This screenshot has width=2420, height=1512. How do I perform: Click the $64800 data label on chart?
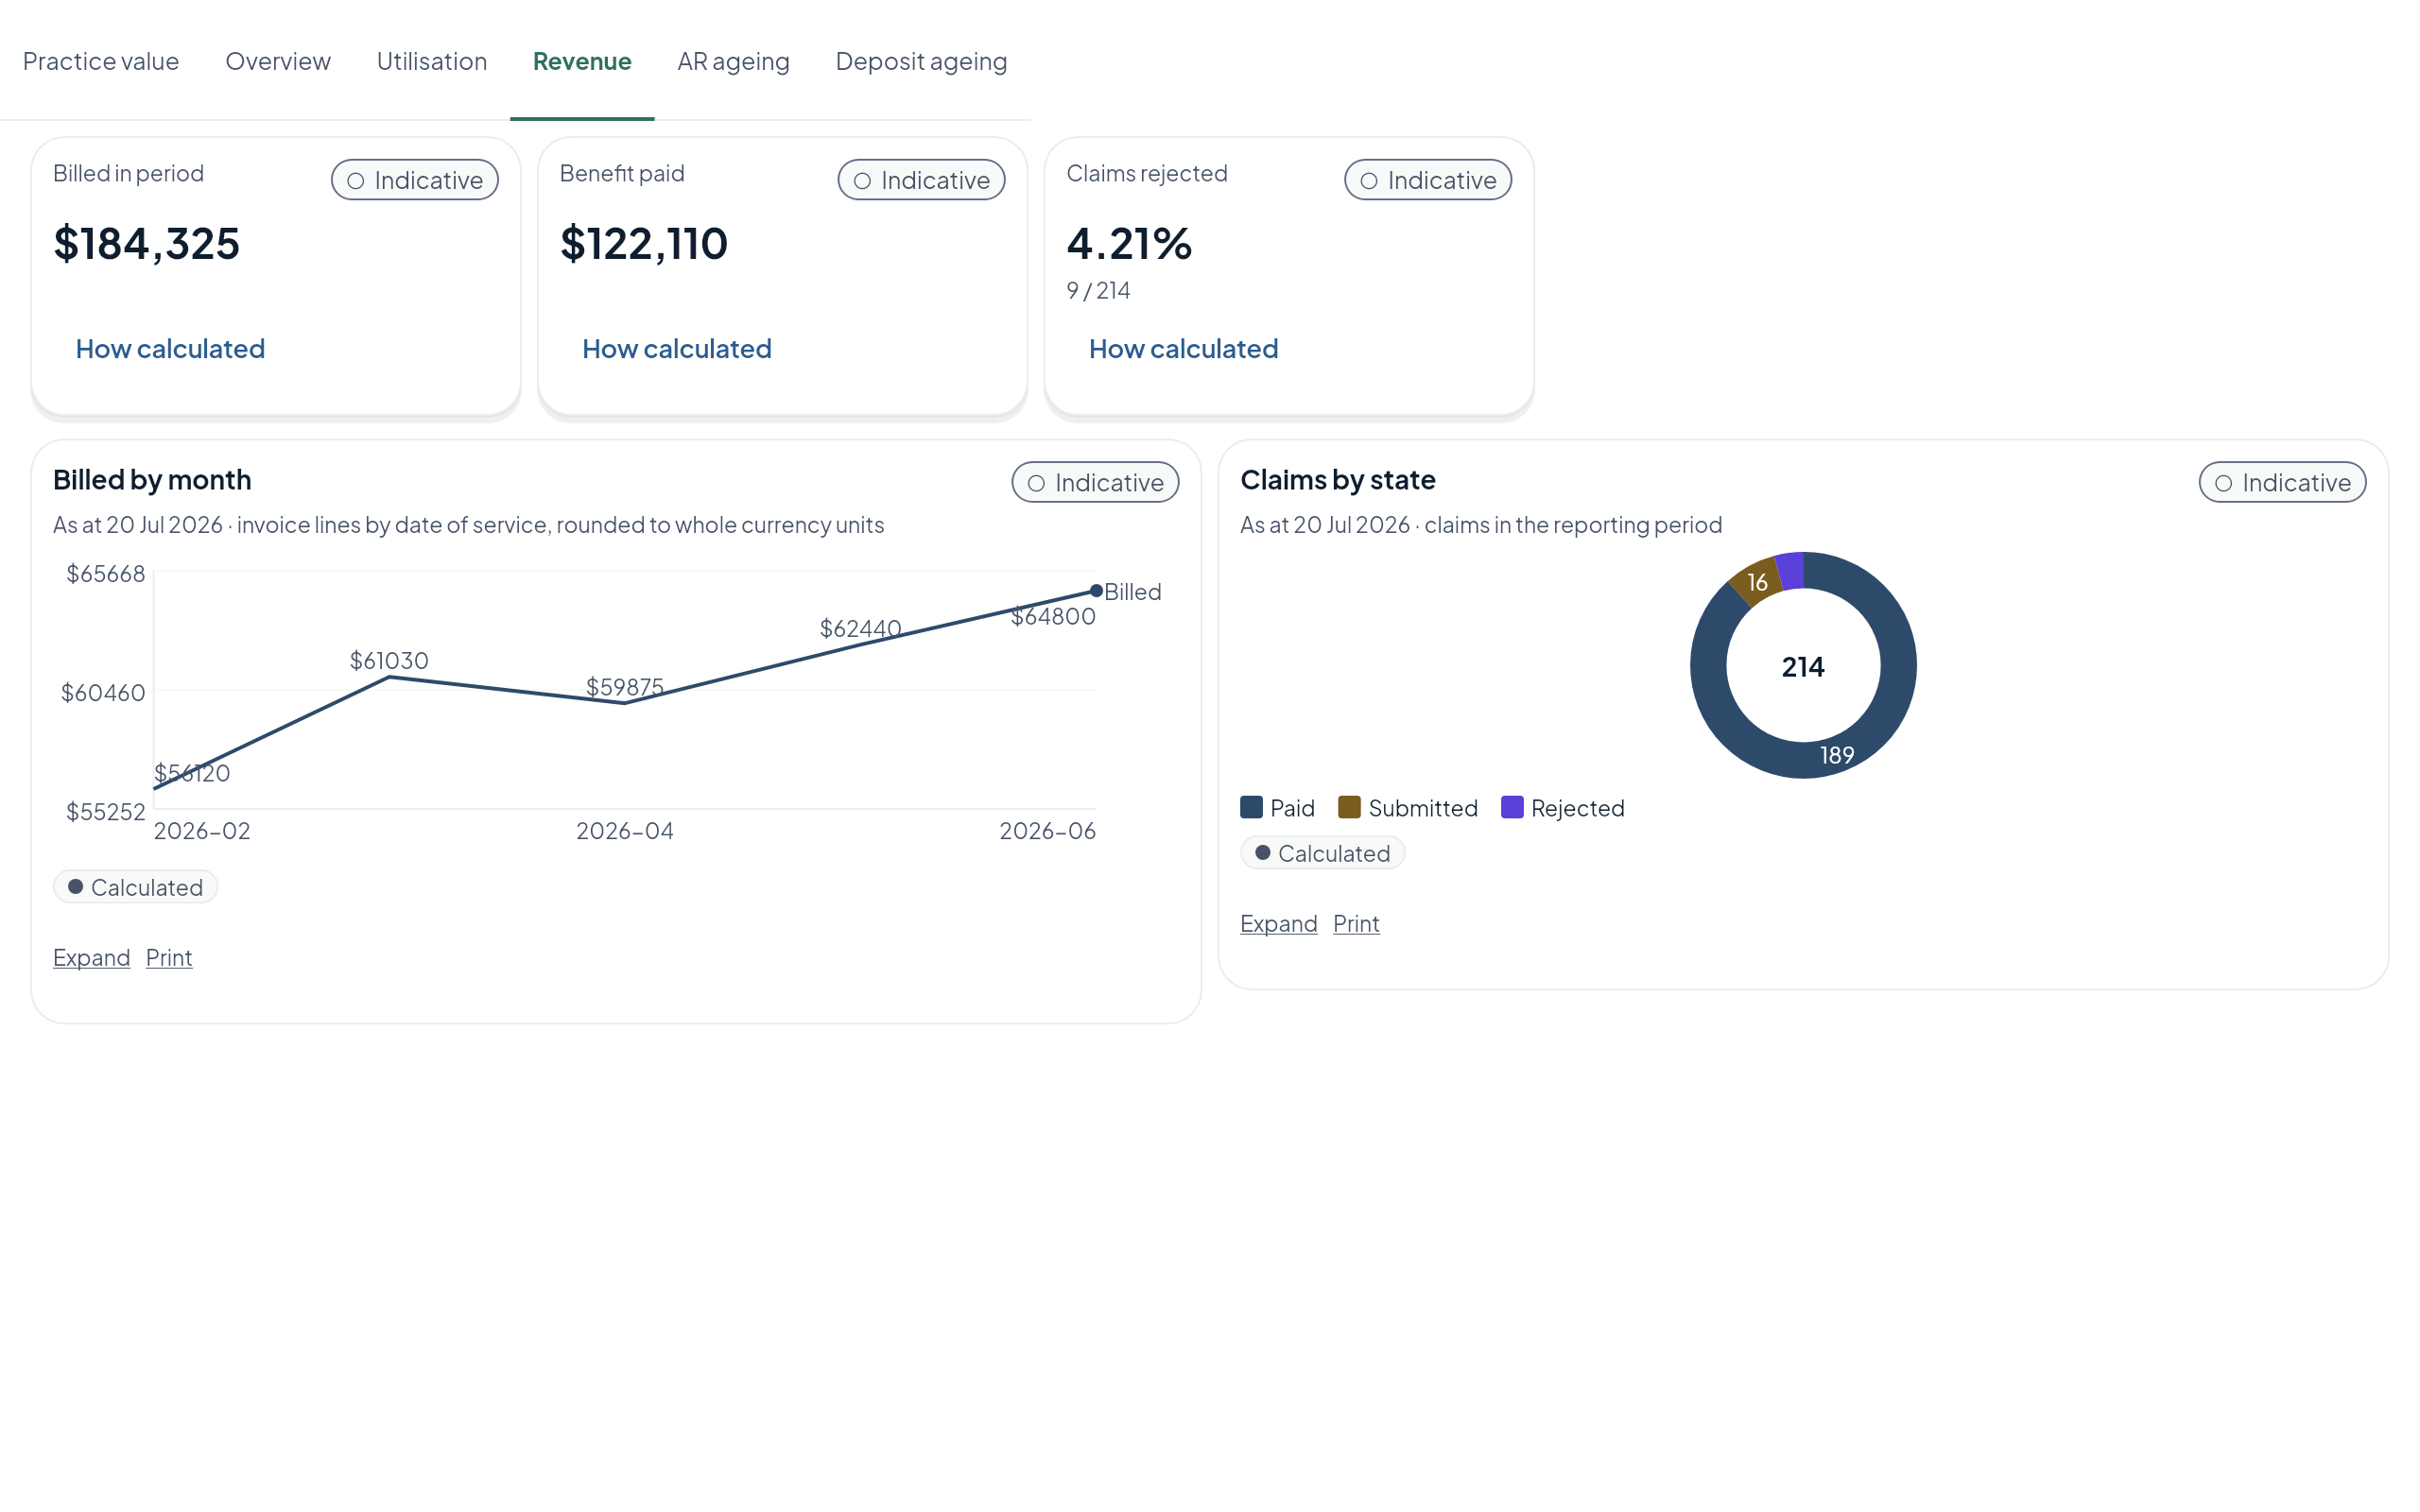click(1053, 616)
